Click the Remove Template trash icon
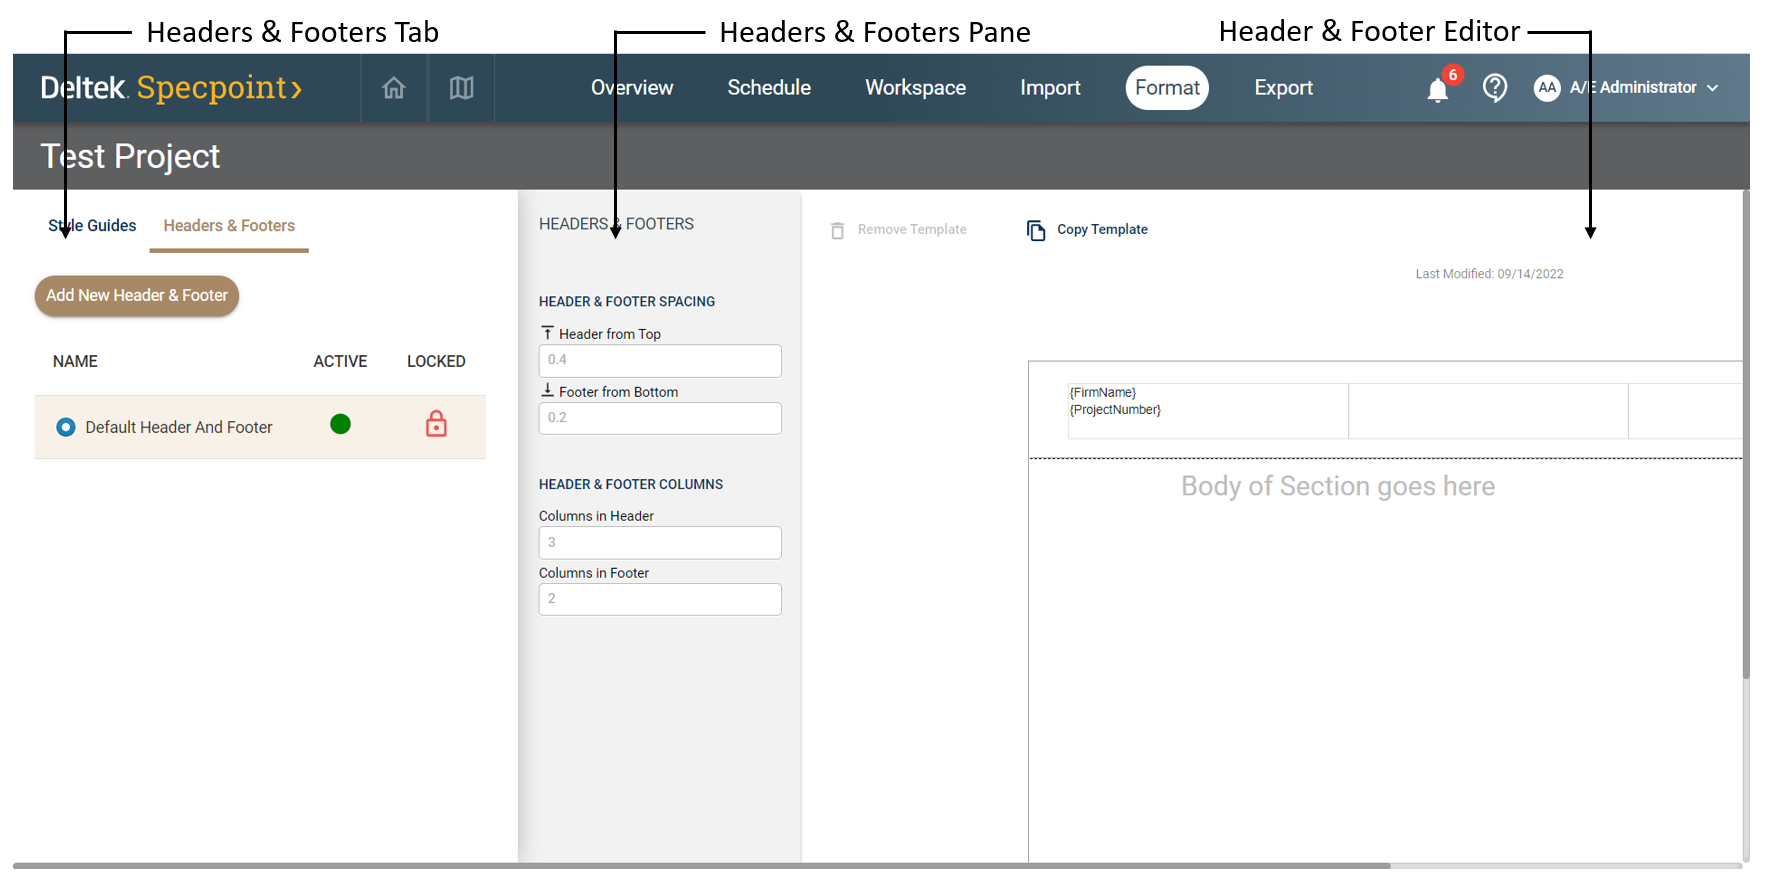This screenshot has height=883, width=1767. (x=838, y=230)
